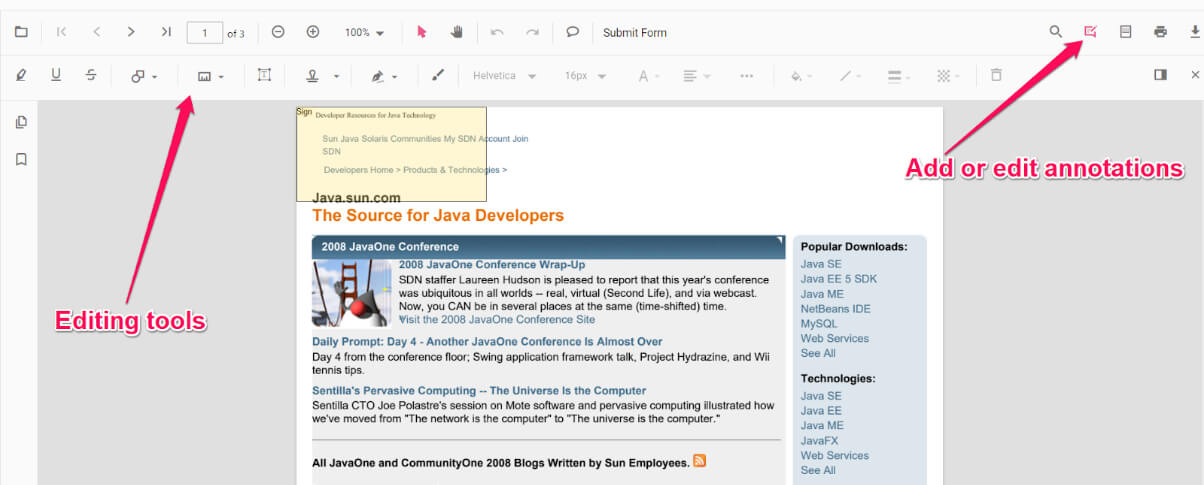Screen dimensions: 1204x485
Task: Select the yellow Sign annotation box
Action: [391, 154]
